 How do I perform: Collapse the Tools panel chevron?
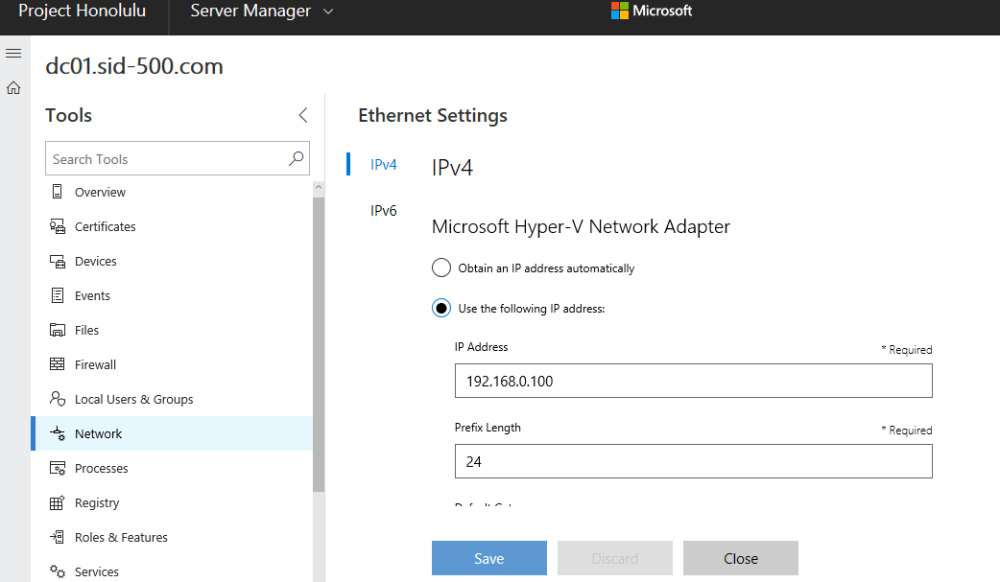tap(302, 115)
